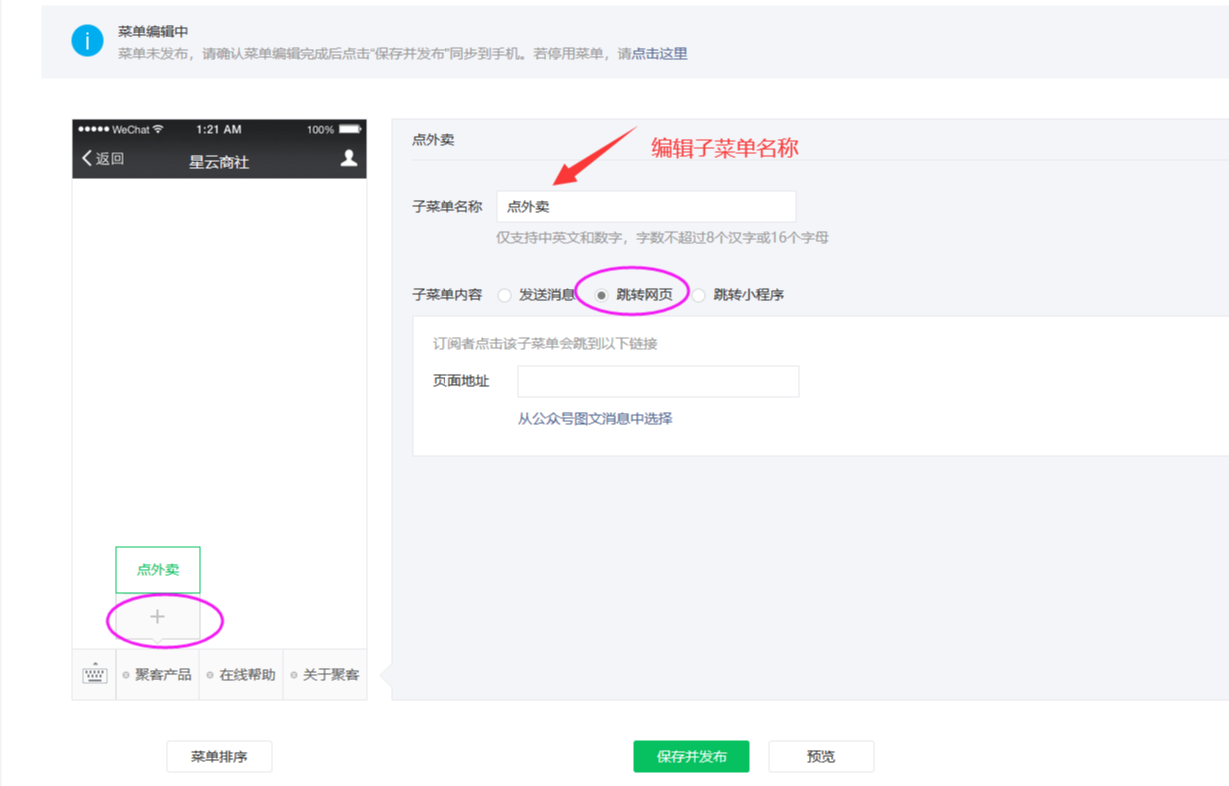Image resolution: width=1229 pixels, height=786 pixels.
Task: Click the 子菜单内容 label
Action: tap(447, 295)
